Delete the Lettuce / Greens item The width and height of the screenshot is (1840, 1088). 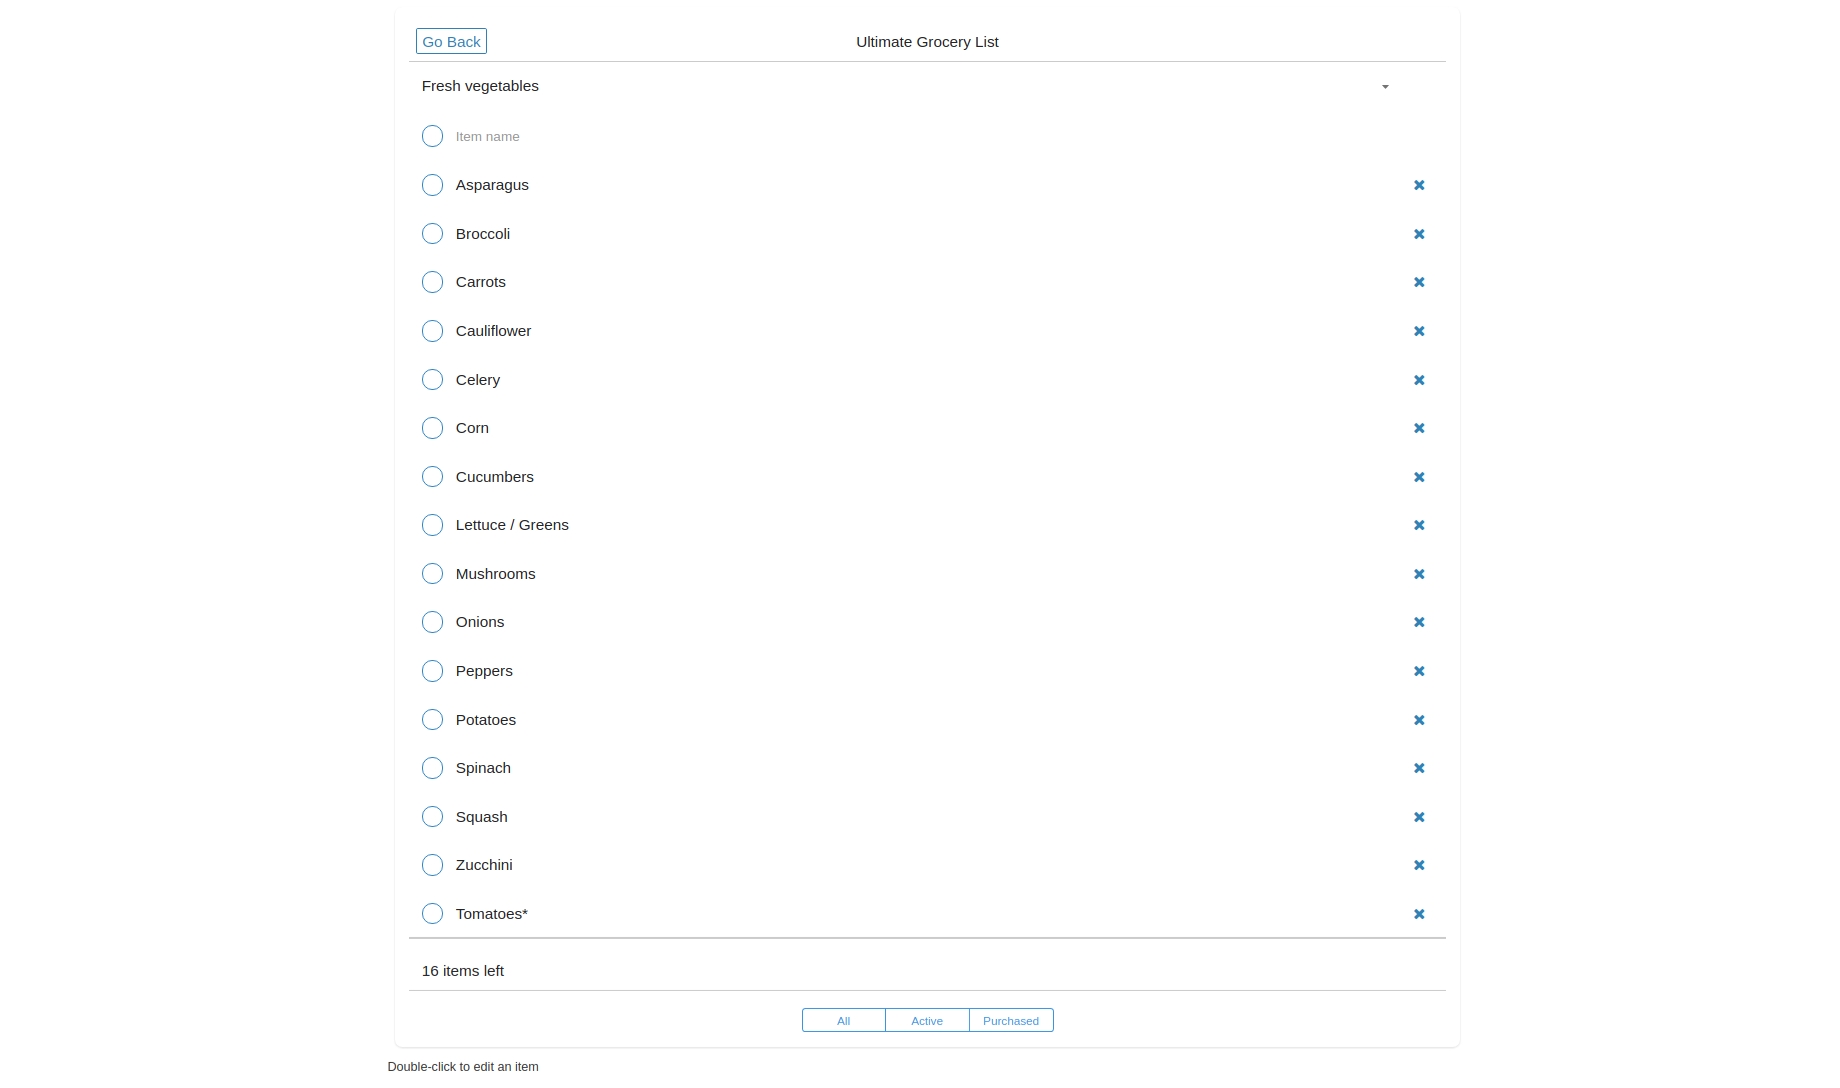(x=1418, y=525)
